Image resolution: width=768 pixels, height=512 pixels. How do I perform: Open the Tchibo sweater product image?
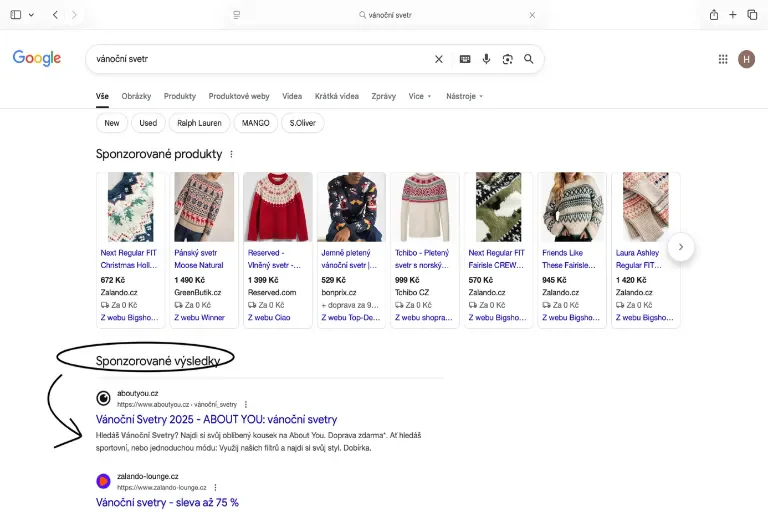425,207
